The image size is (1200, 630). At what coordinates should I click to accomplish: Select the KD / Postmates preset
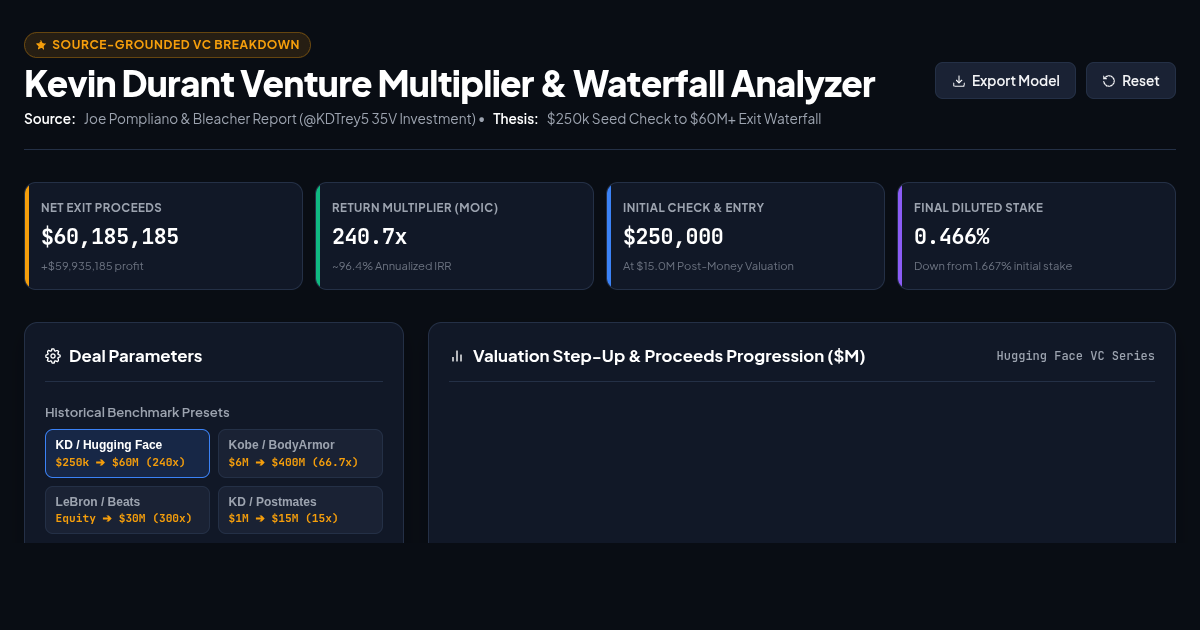point(300,510)
